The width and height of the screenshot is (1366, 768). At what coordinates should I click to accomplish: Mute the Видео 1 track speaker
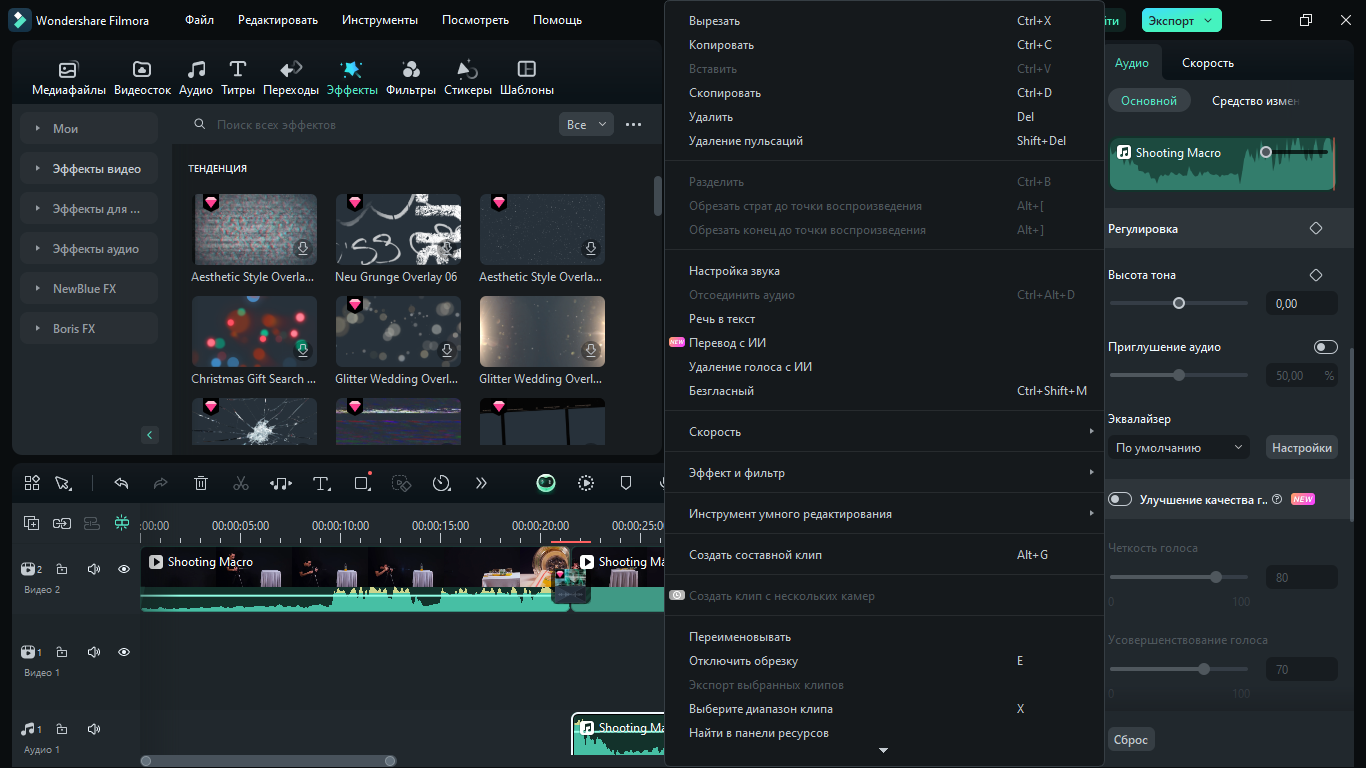click(x=94, y=652)
